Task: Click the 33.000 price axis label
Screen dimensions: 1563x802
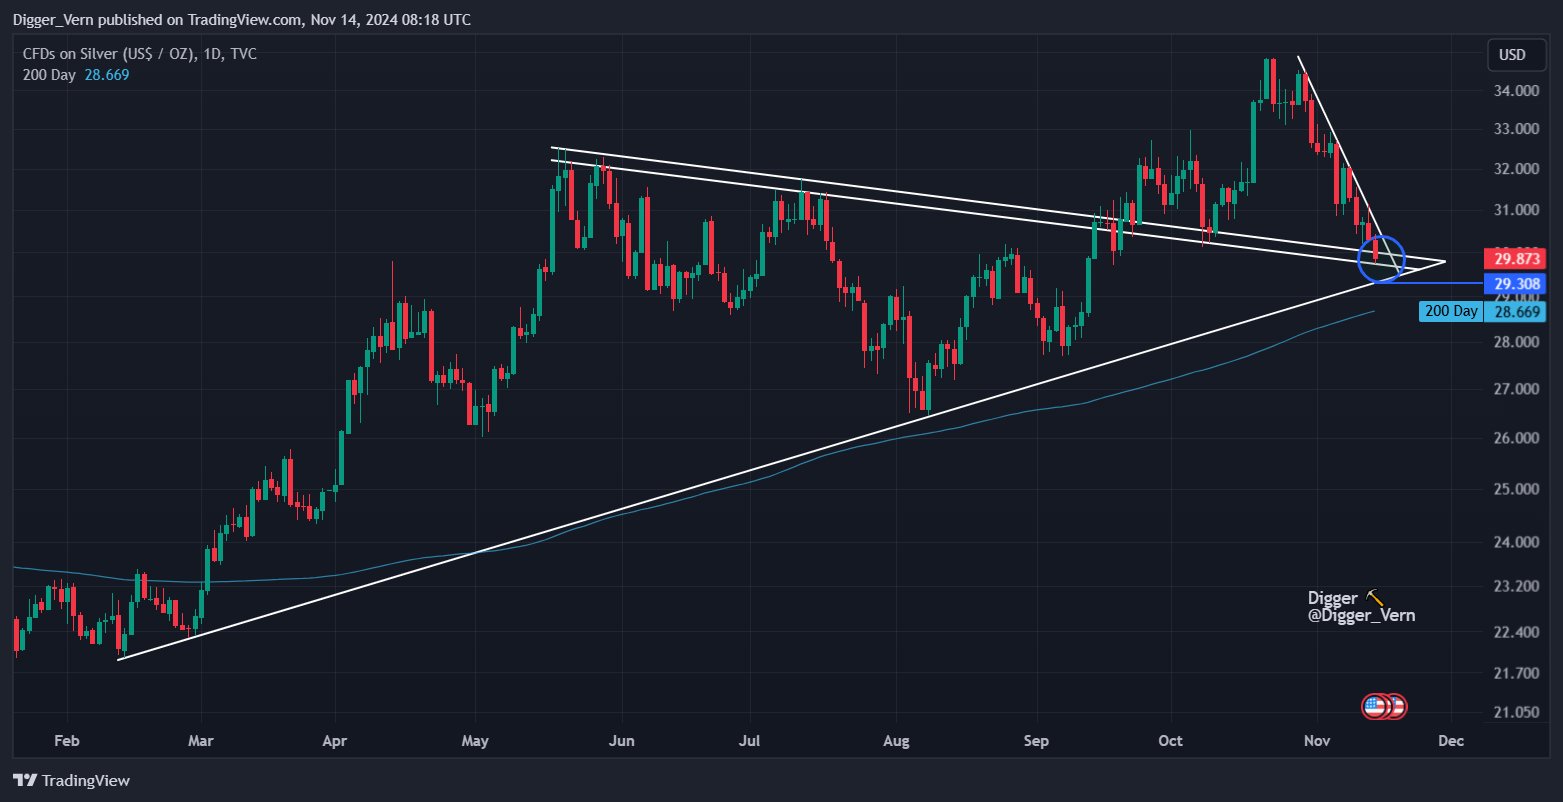Action: [1516, 129]
